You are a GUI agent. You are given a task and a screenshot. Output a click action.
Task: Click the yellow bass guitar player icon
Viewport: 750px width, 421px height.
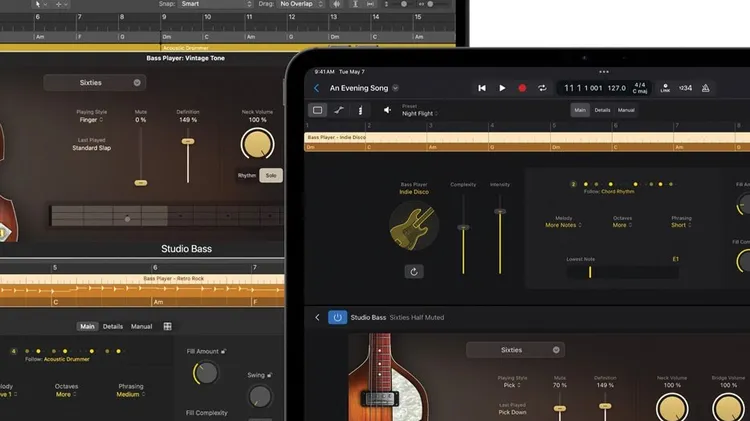click(414, 225)
